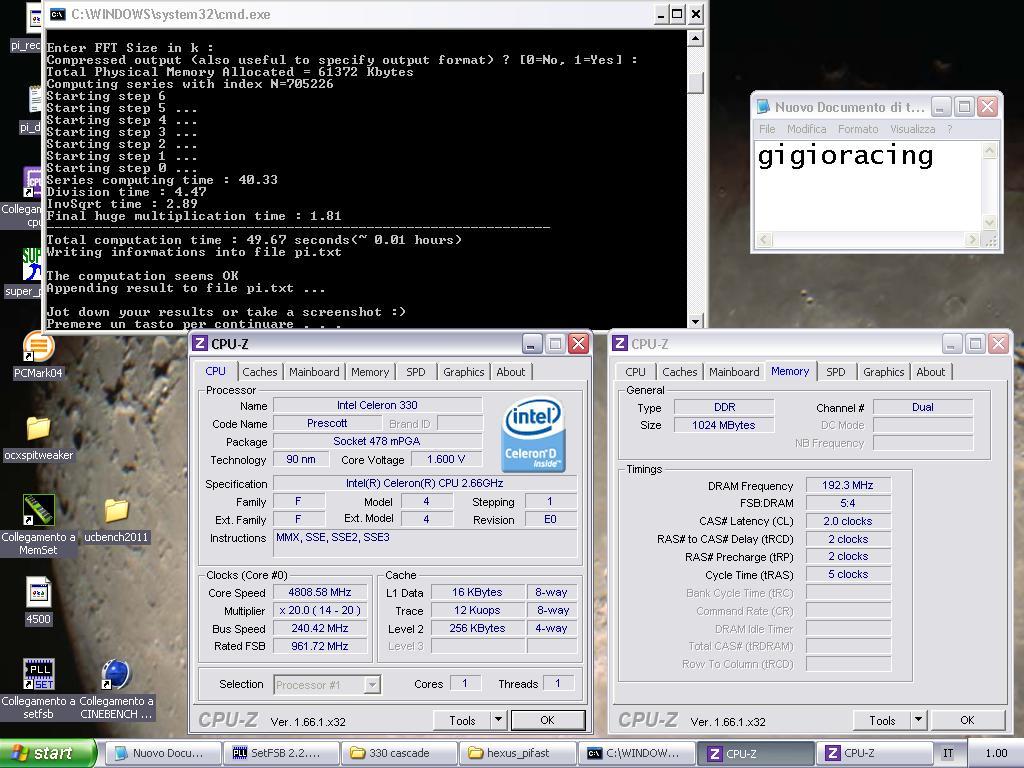The image size is (1024, 768).
Task: Click the CPU-Z title bar icon of left window
Action: coord(200,344)
